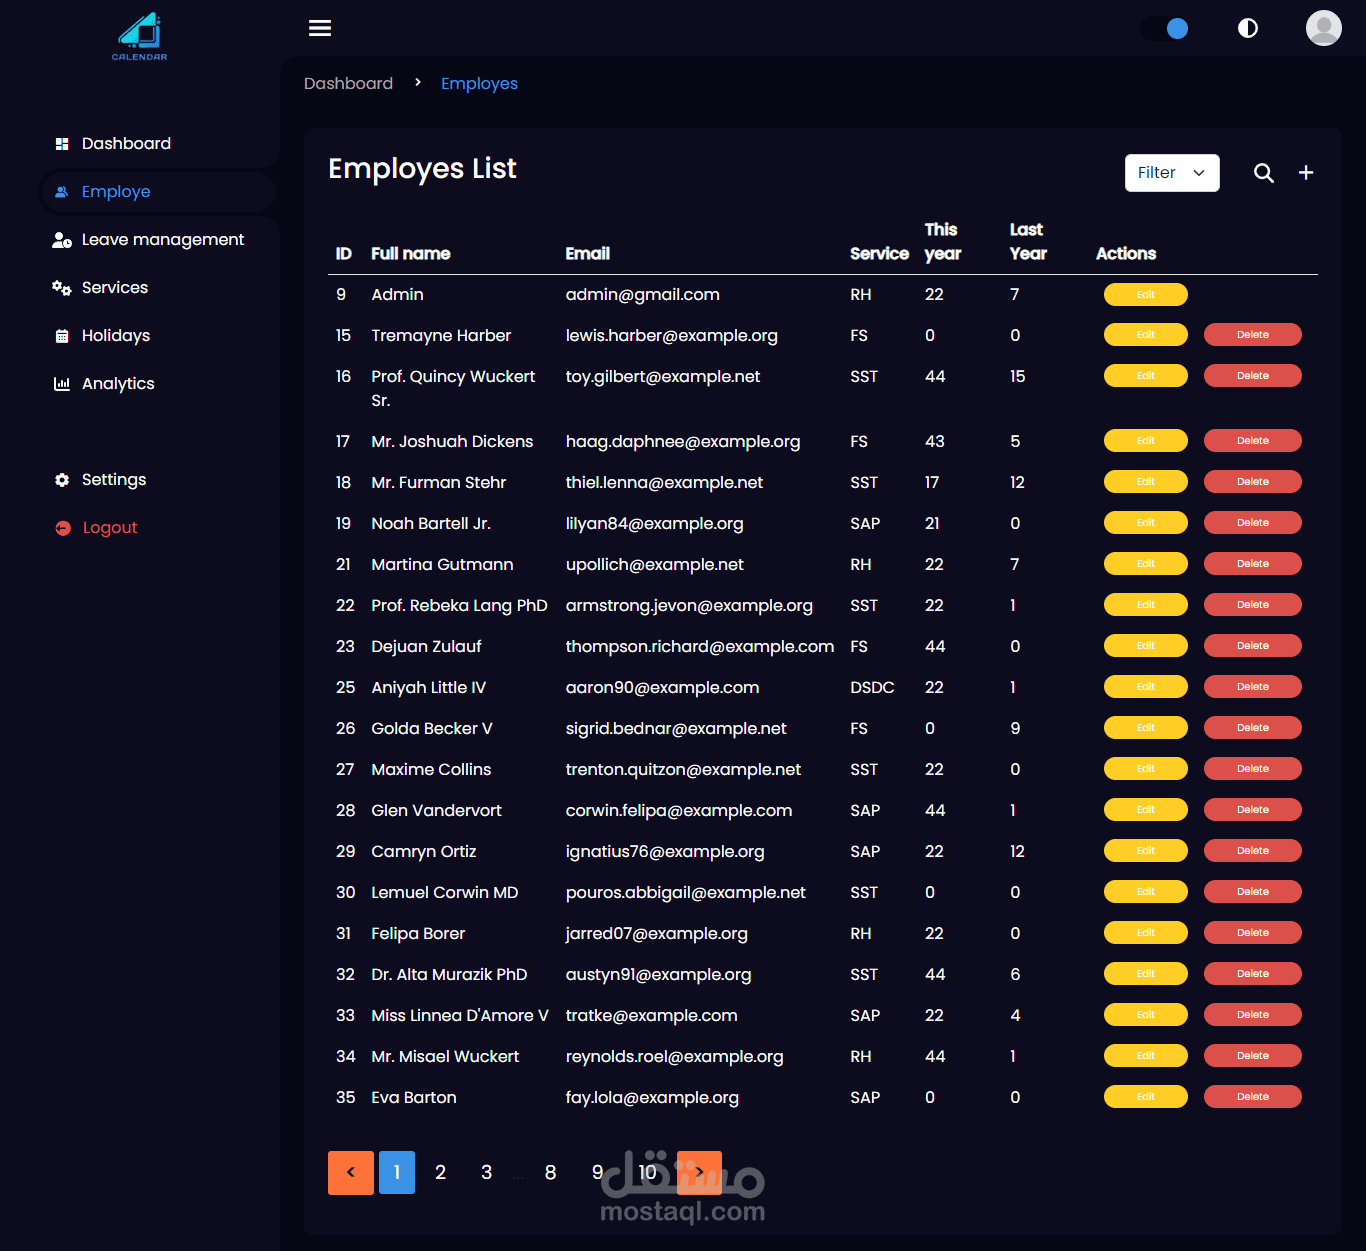Toggle the blue switch in header
Screen dimensions: 1366x1251
coord(1166,28)
